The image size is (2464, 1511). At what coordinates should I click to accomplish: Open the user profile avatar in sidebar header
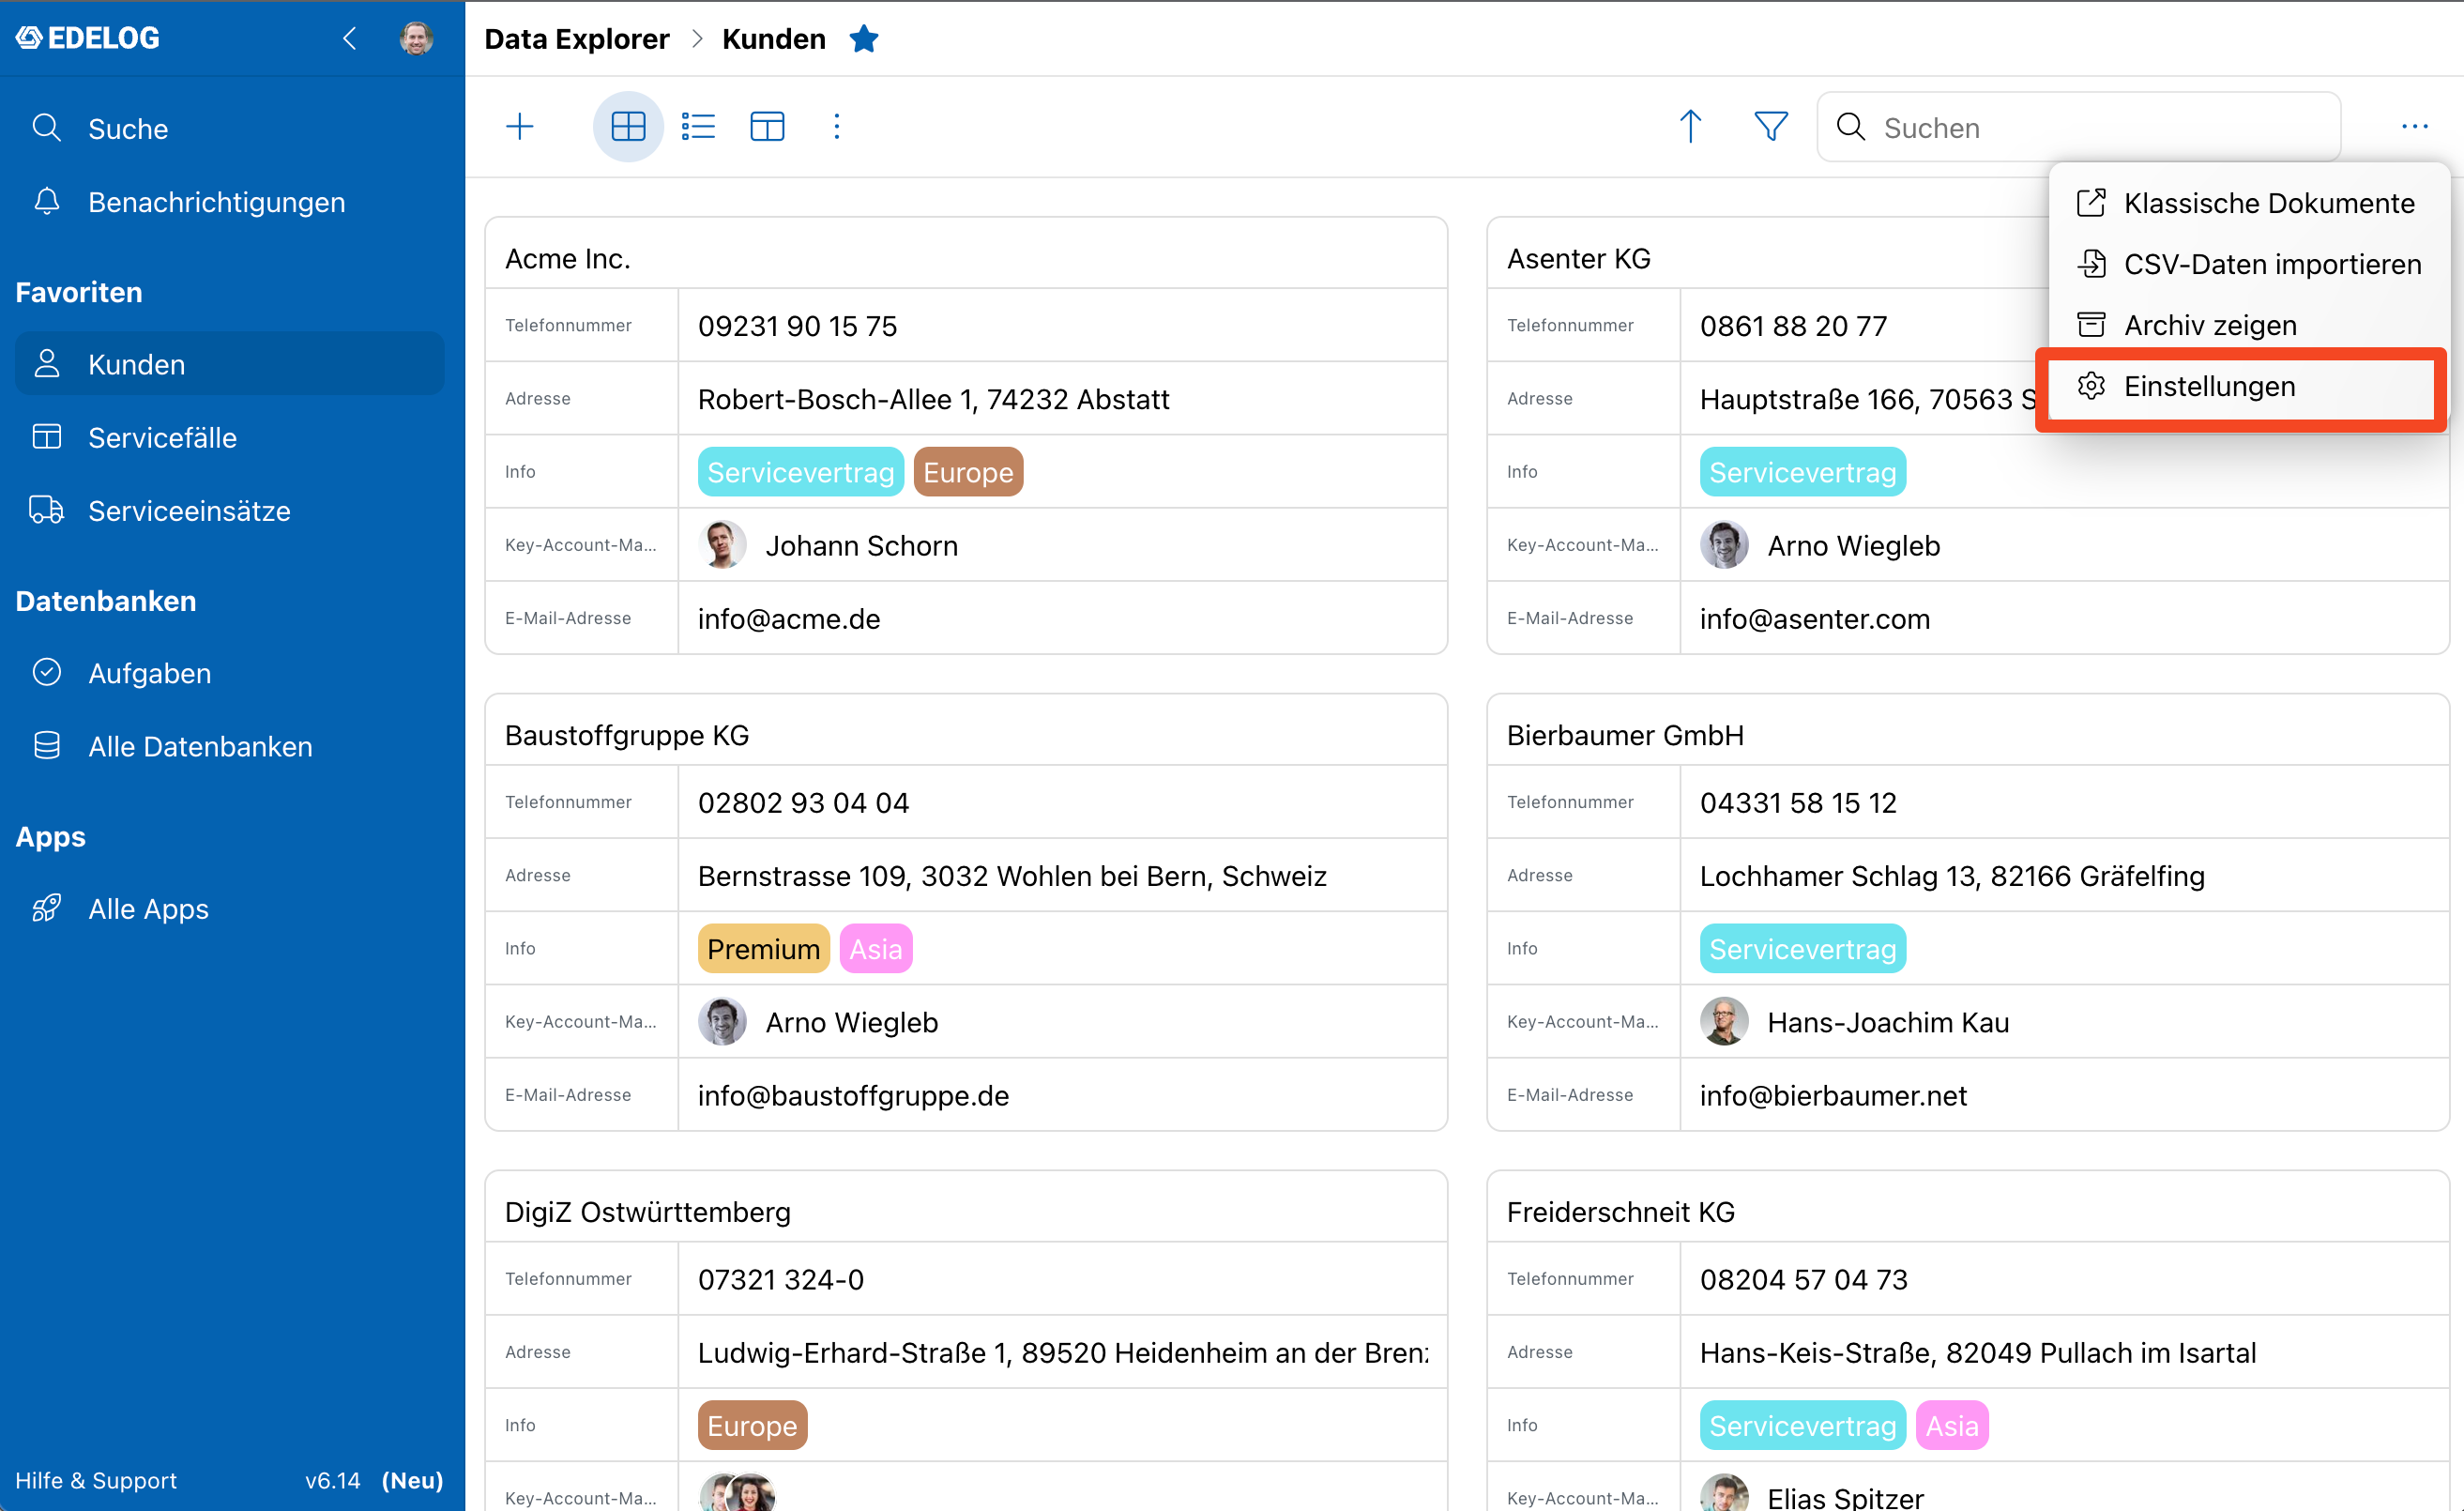point(416,38)
